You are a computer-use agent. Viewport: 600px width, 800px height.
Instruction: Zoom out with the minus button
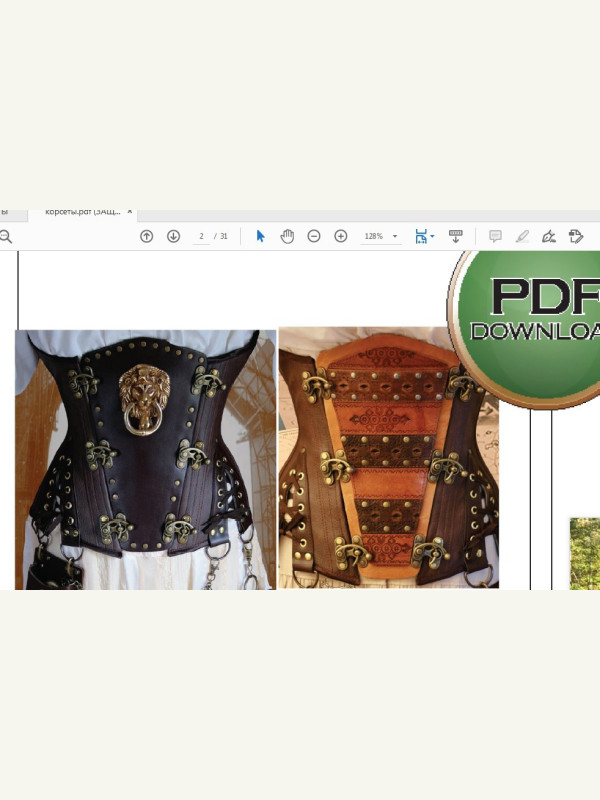[314, 236]
